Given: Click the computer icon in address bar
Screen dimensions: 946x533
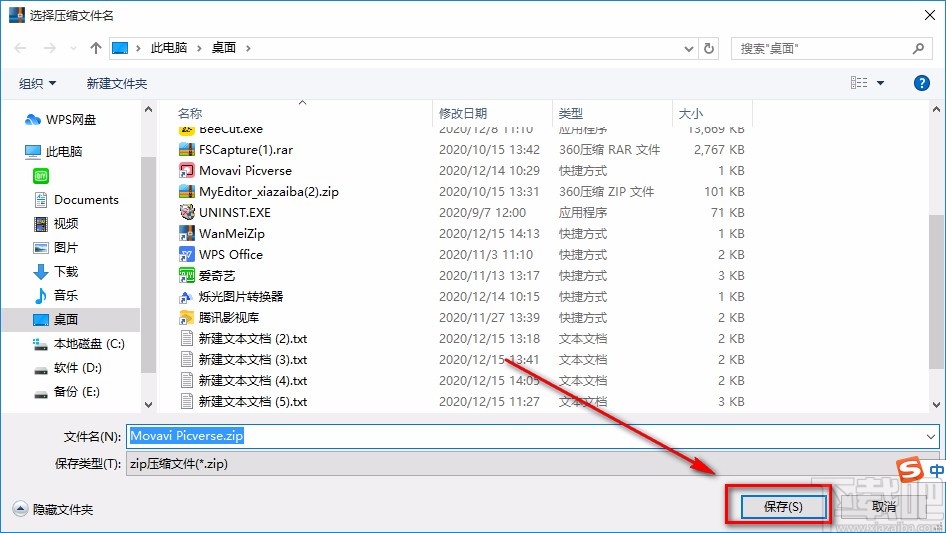Looking at the screenshot, I should point(120,48).
